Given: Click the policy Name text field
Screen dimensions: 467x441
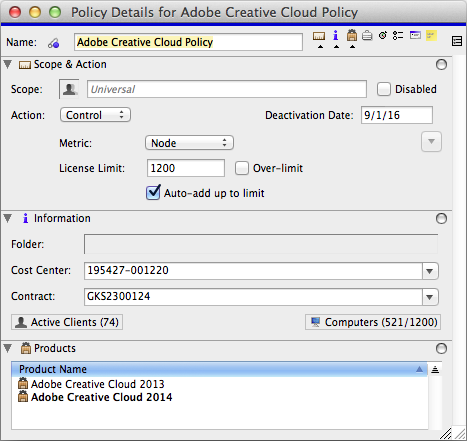Looking at the screenshot, I should tap(189, 42).
